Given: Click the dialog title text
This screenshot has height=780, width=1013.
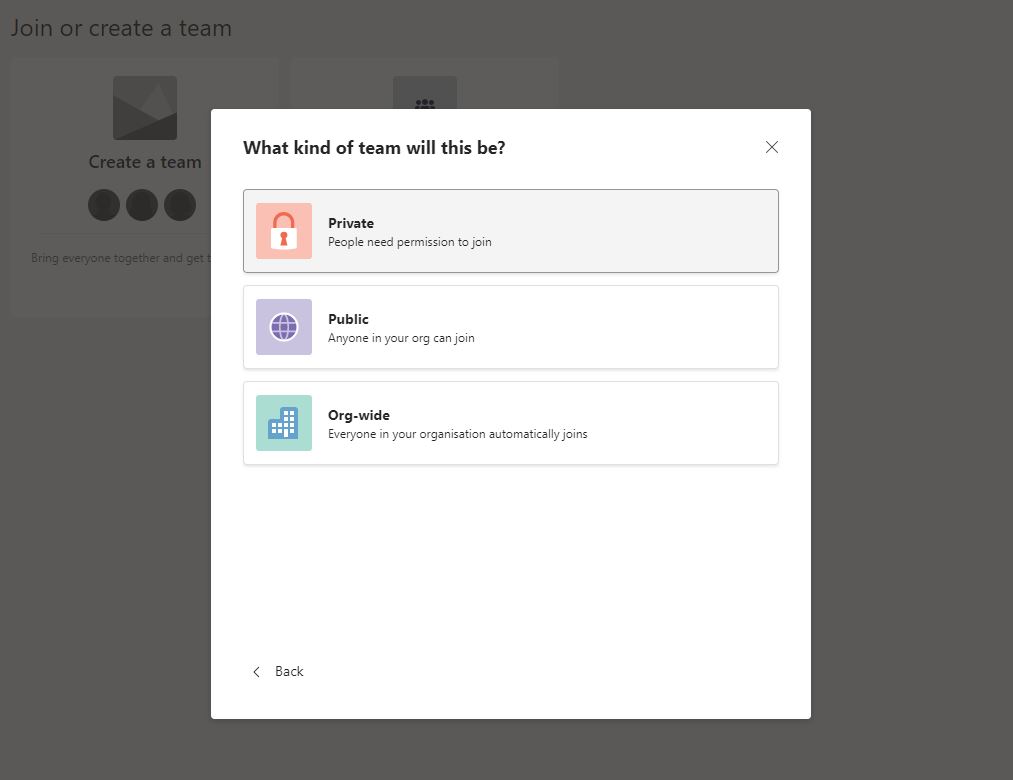Looking at the screenshot, I should [x=376, y=147].
